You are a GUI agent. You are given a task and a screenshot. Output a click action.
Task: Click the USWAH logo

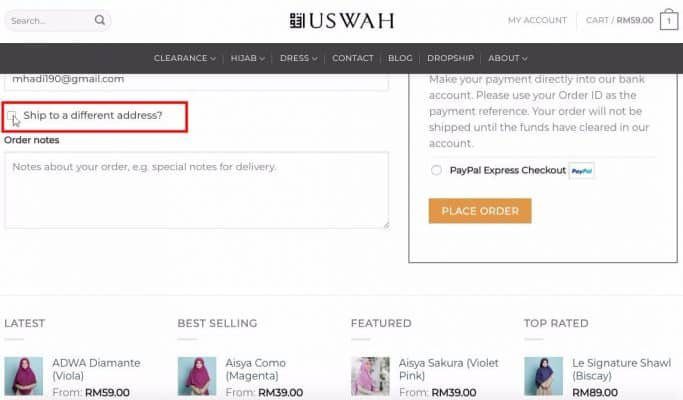pyautogui.click(x=342, y=20)
